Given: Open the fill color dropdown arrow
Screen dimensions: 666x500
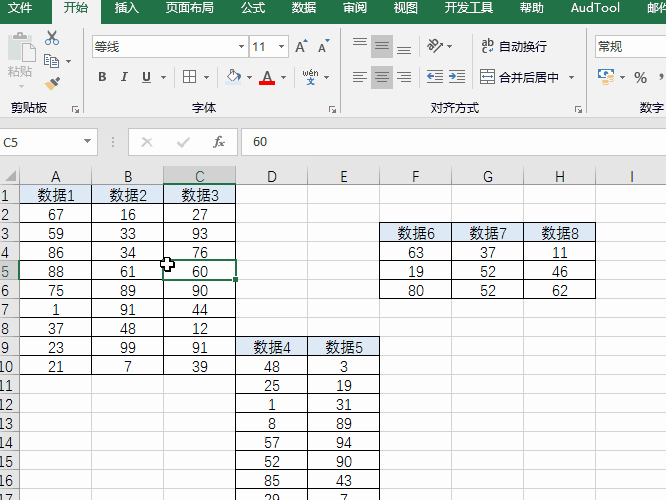Looking at the screenshot, I should coord(249,77).
